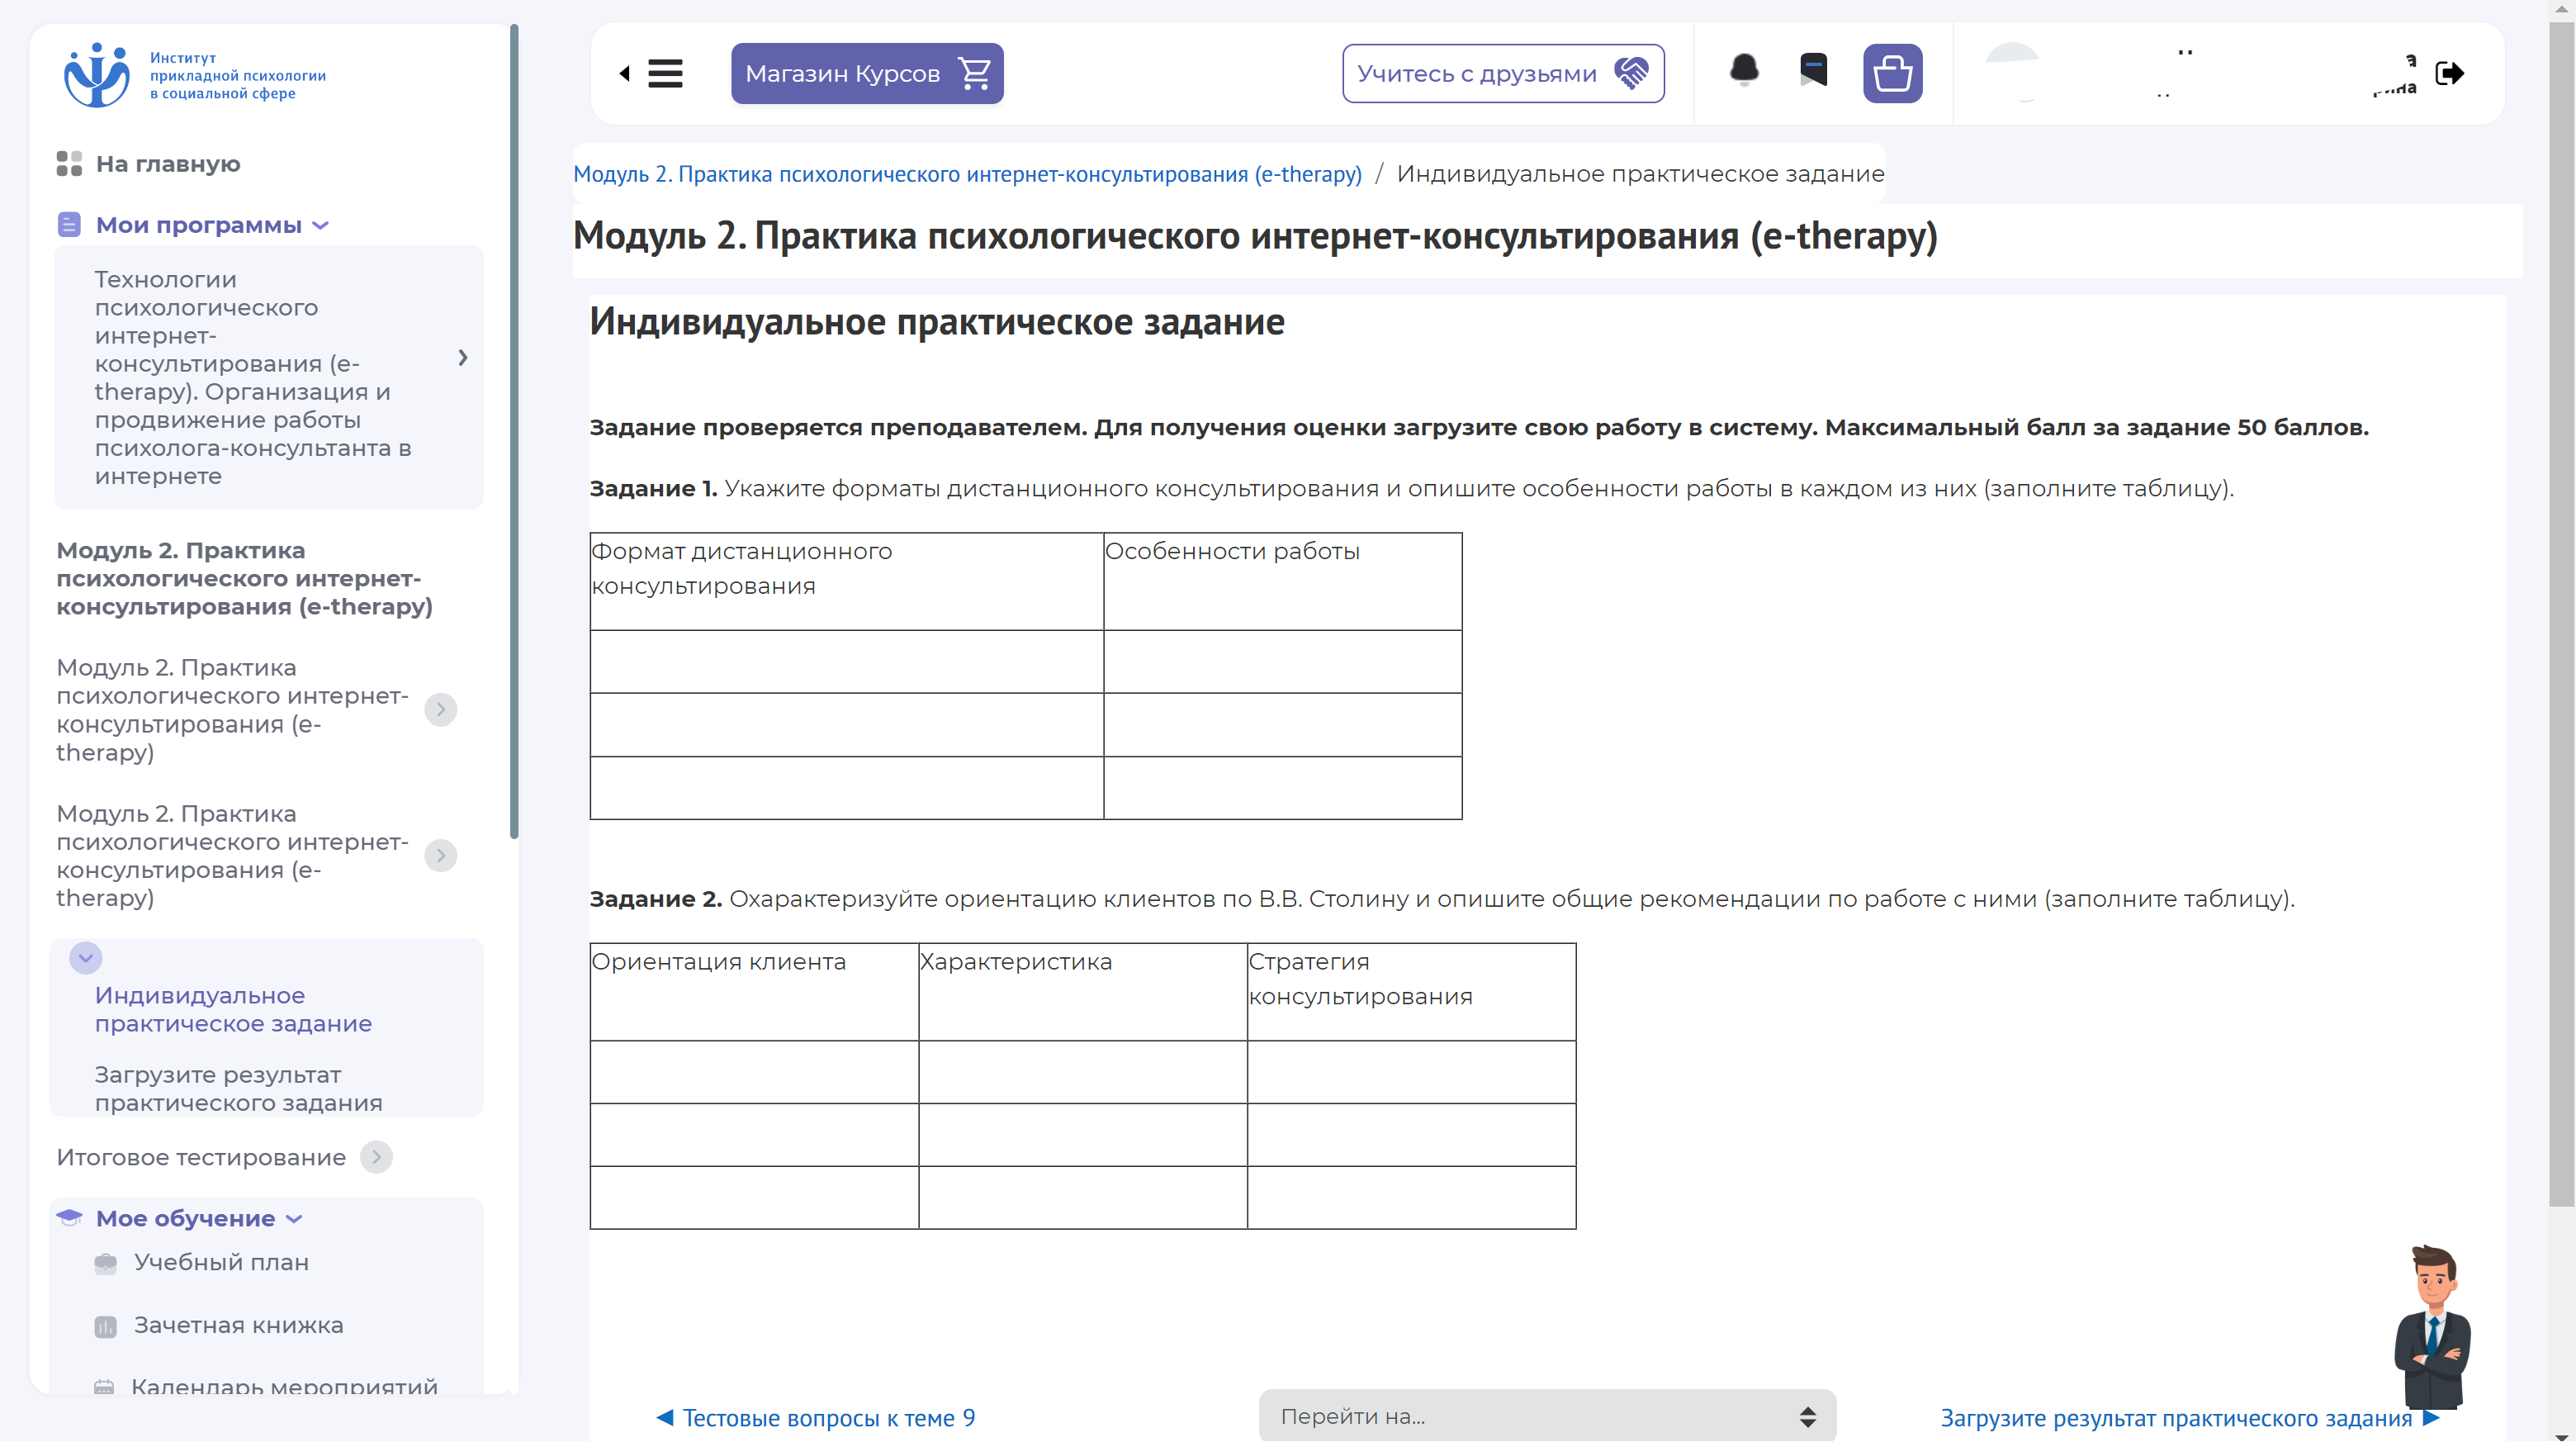Click the logout arrow icon
The height and width of the screenshot is (1442, 2576).
2449,73
